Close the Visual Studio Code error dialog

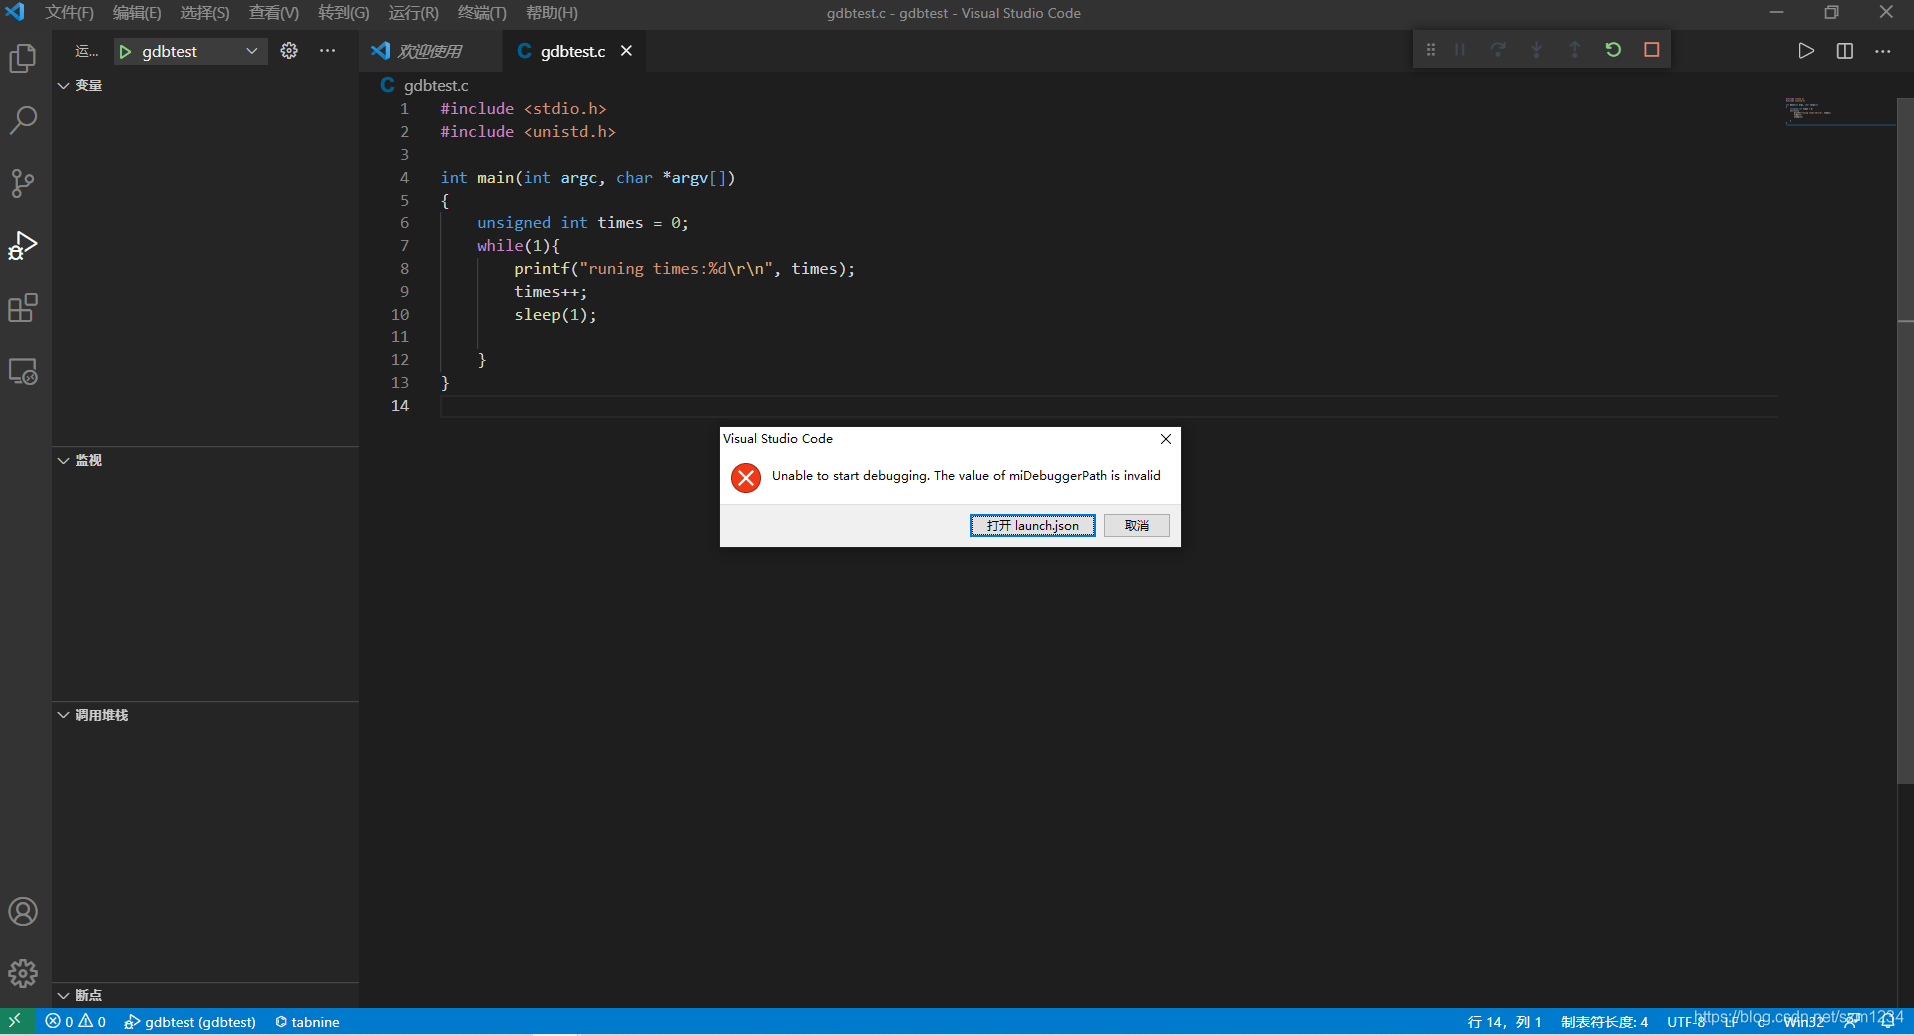click(1165, 439)
